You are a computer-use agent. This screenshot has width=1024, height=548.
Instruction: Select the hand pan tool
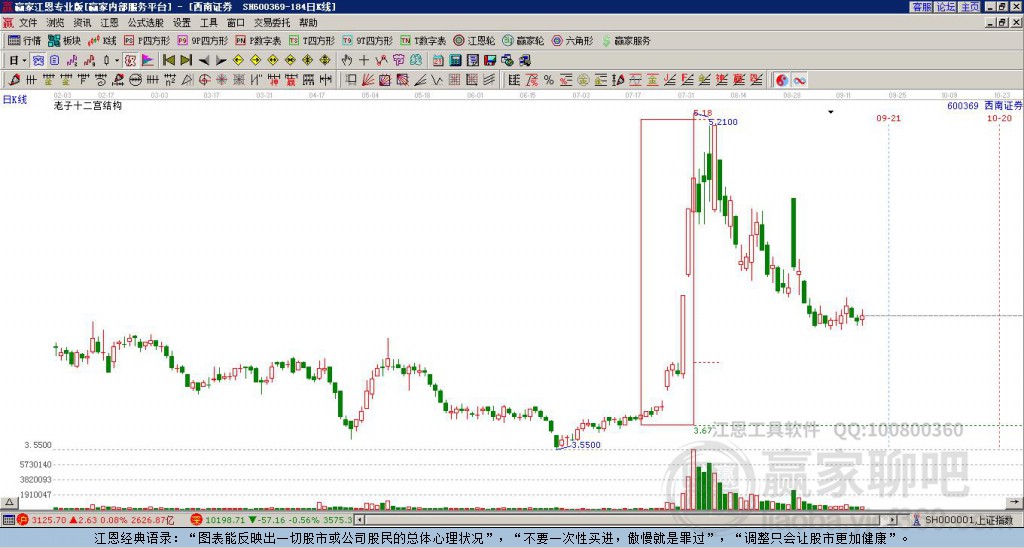tap(346, 60)
